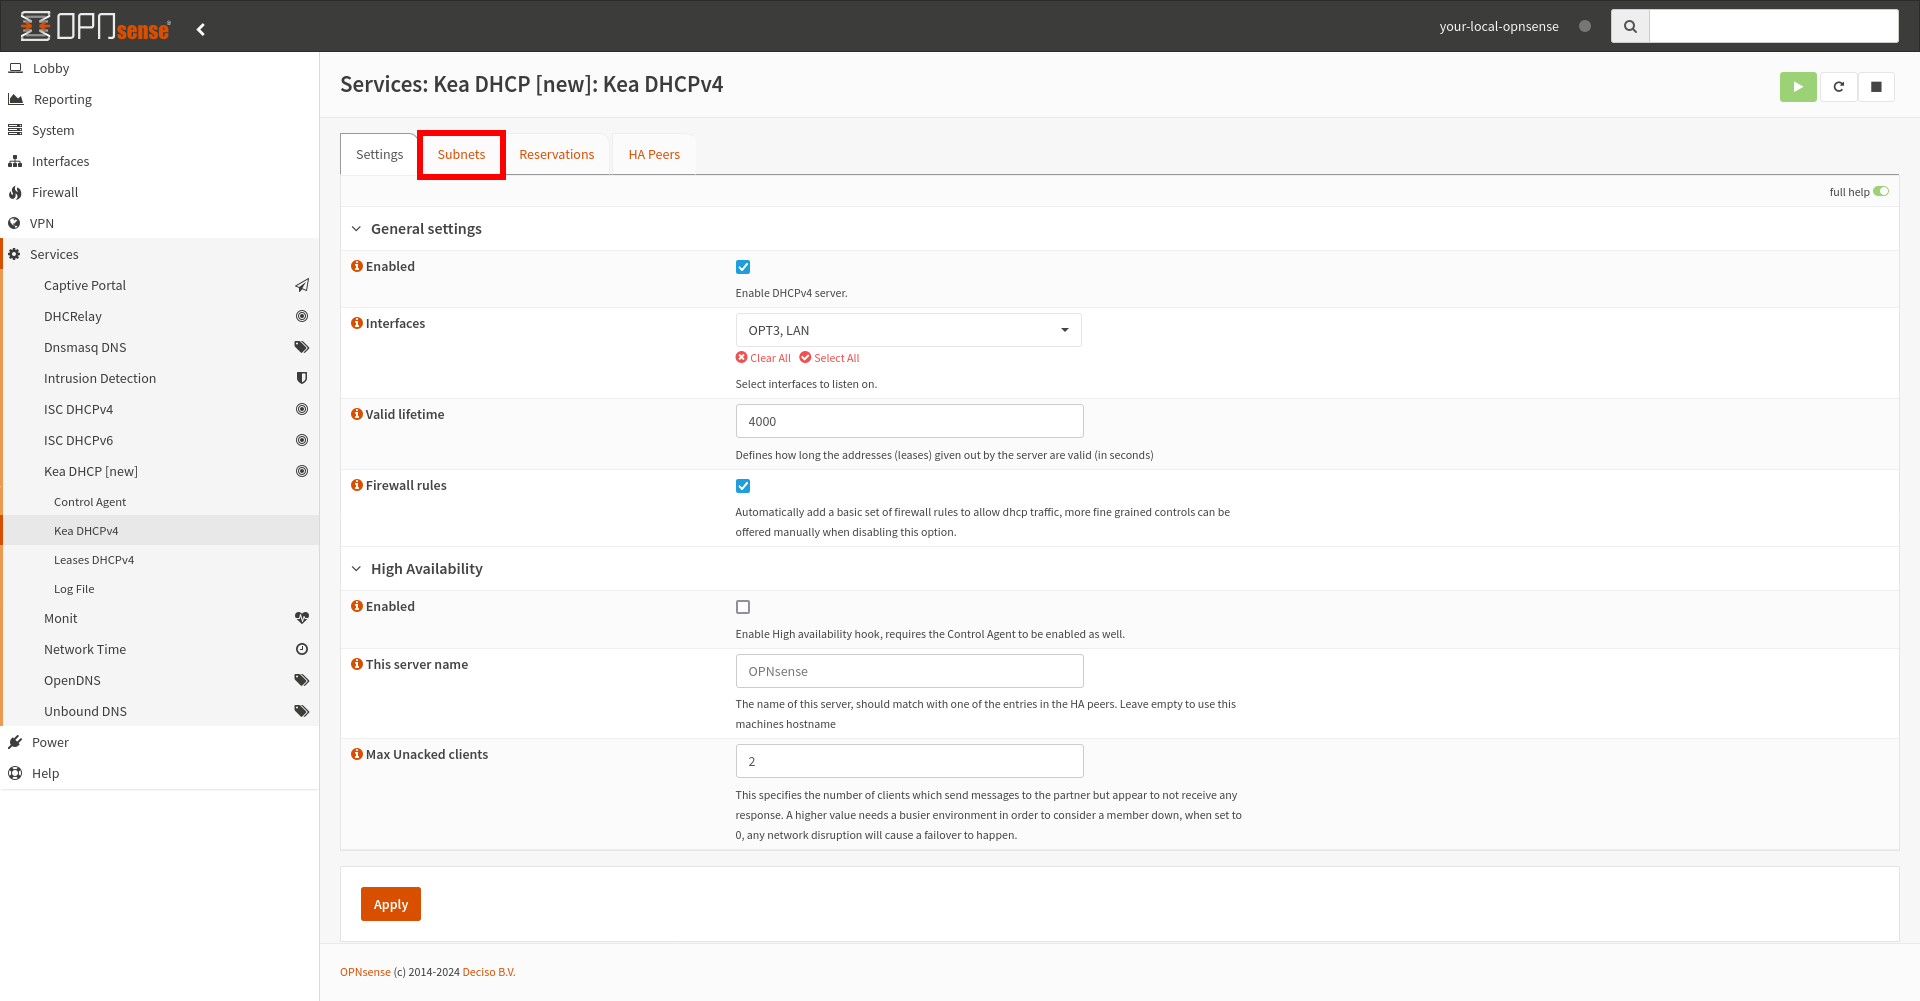Screen dimensions: 1920x1001
Task: Click the status indicator dot in header
Action: [1585, 26]
